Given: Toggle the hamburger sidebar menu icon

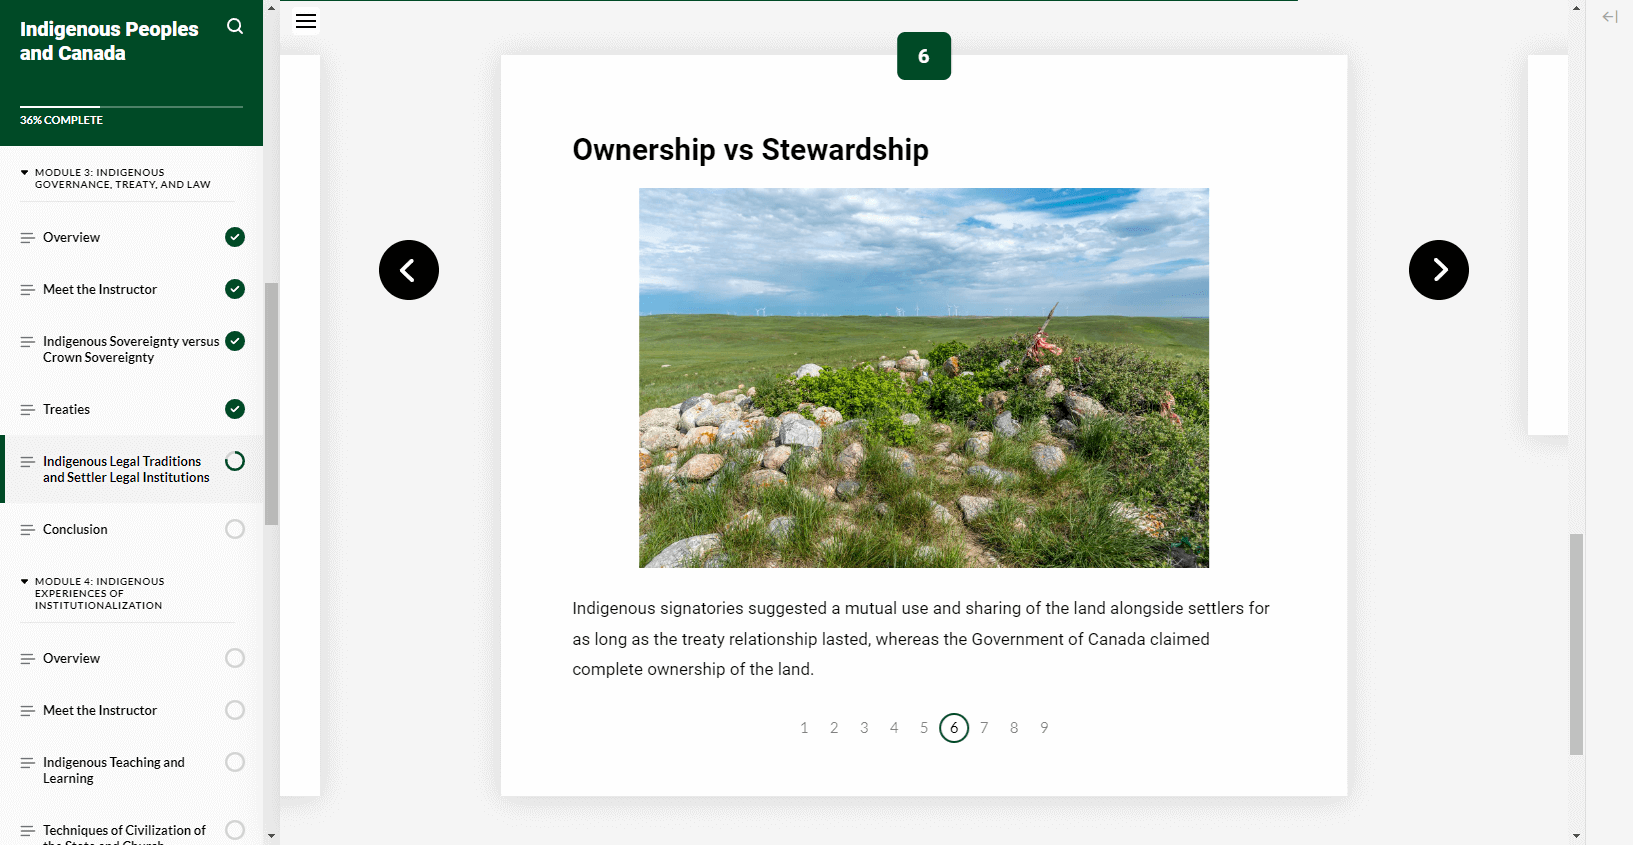Looking at the screenshot, I should (306, 21).
